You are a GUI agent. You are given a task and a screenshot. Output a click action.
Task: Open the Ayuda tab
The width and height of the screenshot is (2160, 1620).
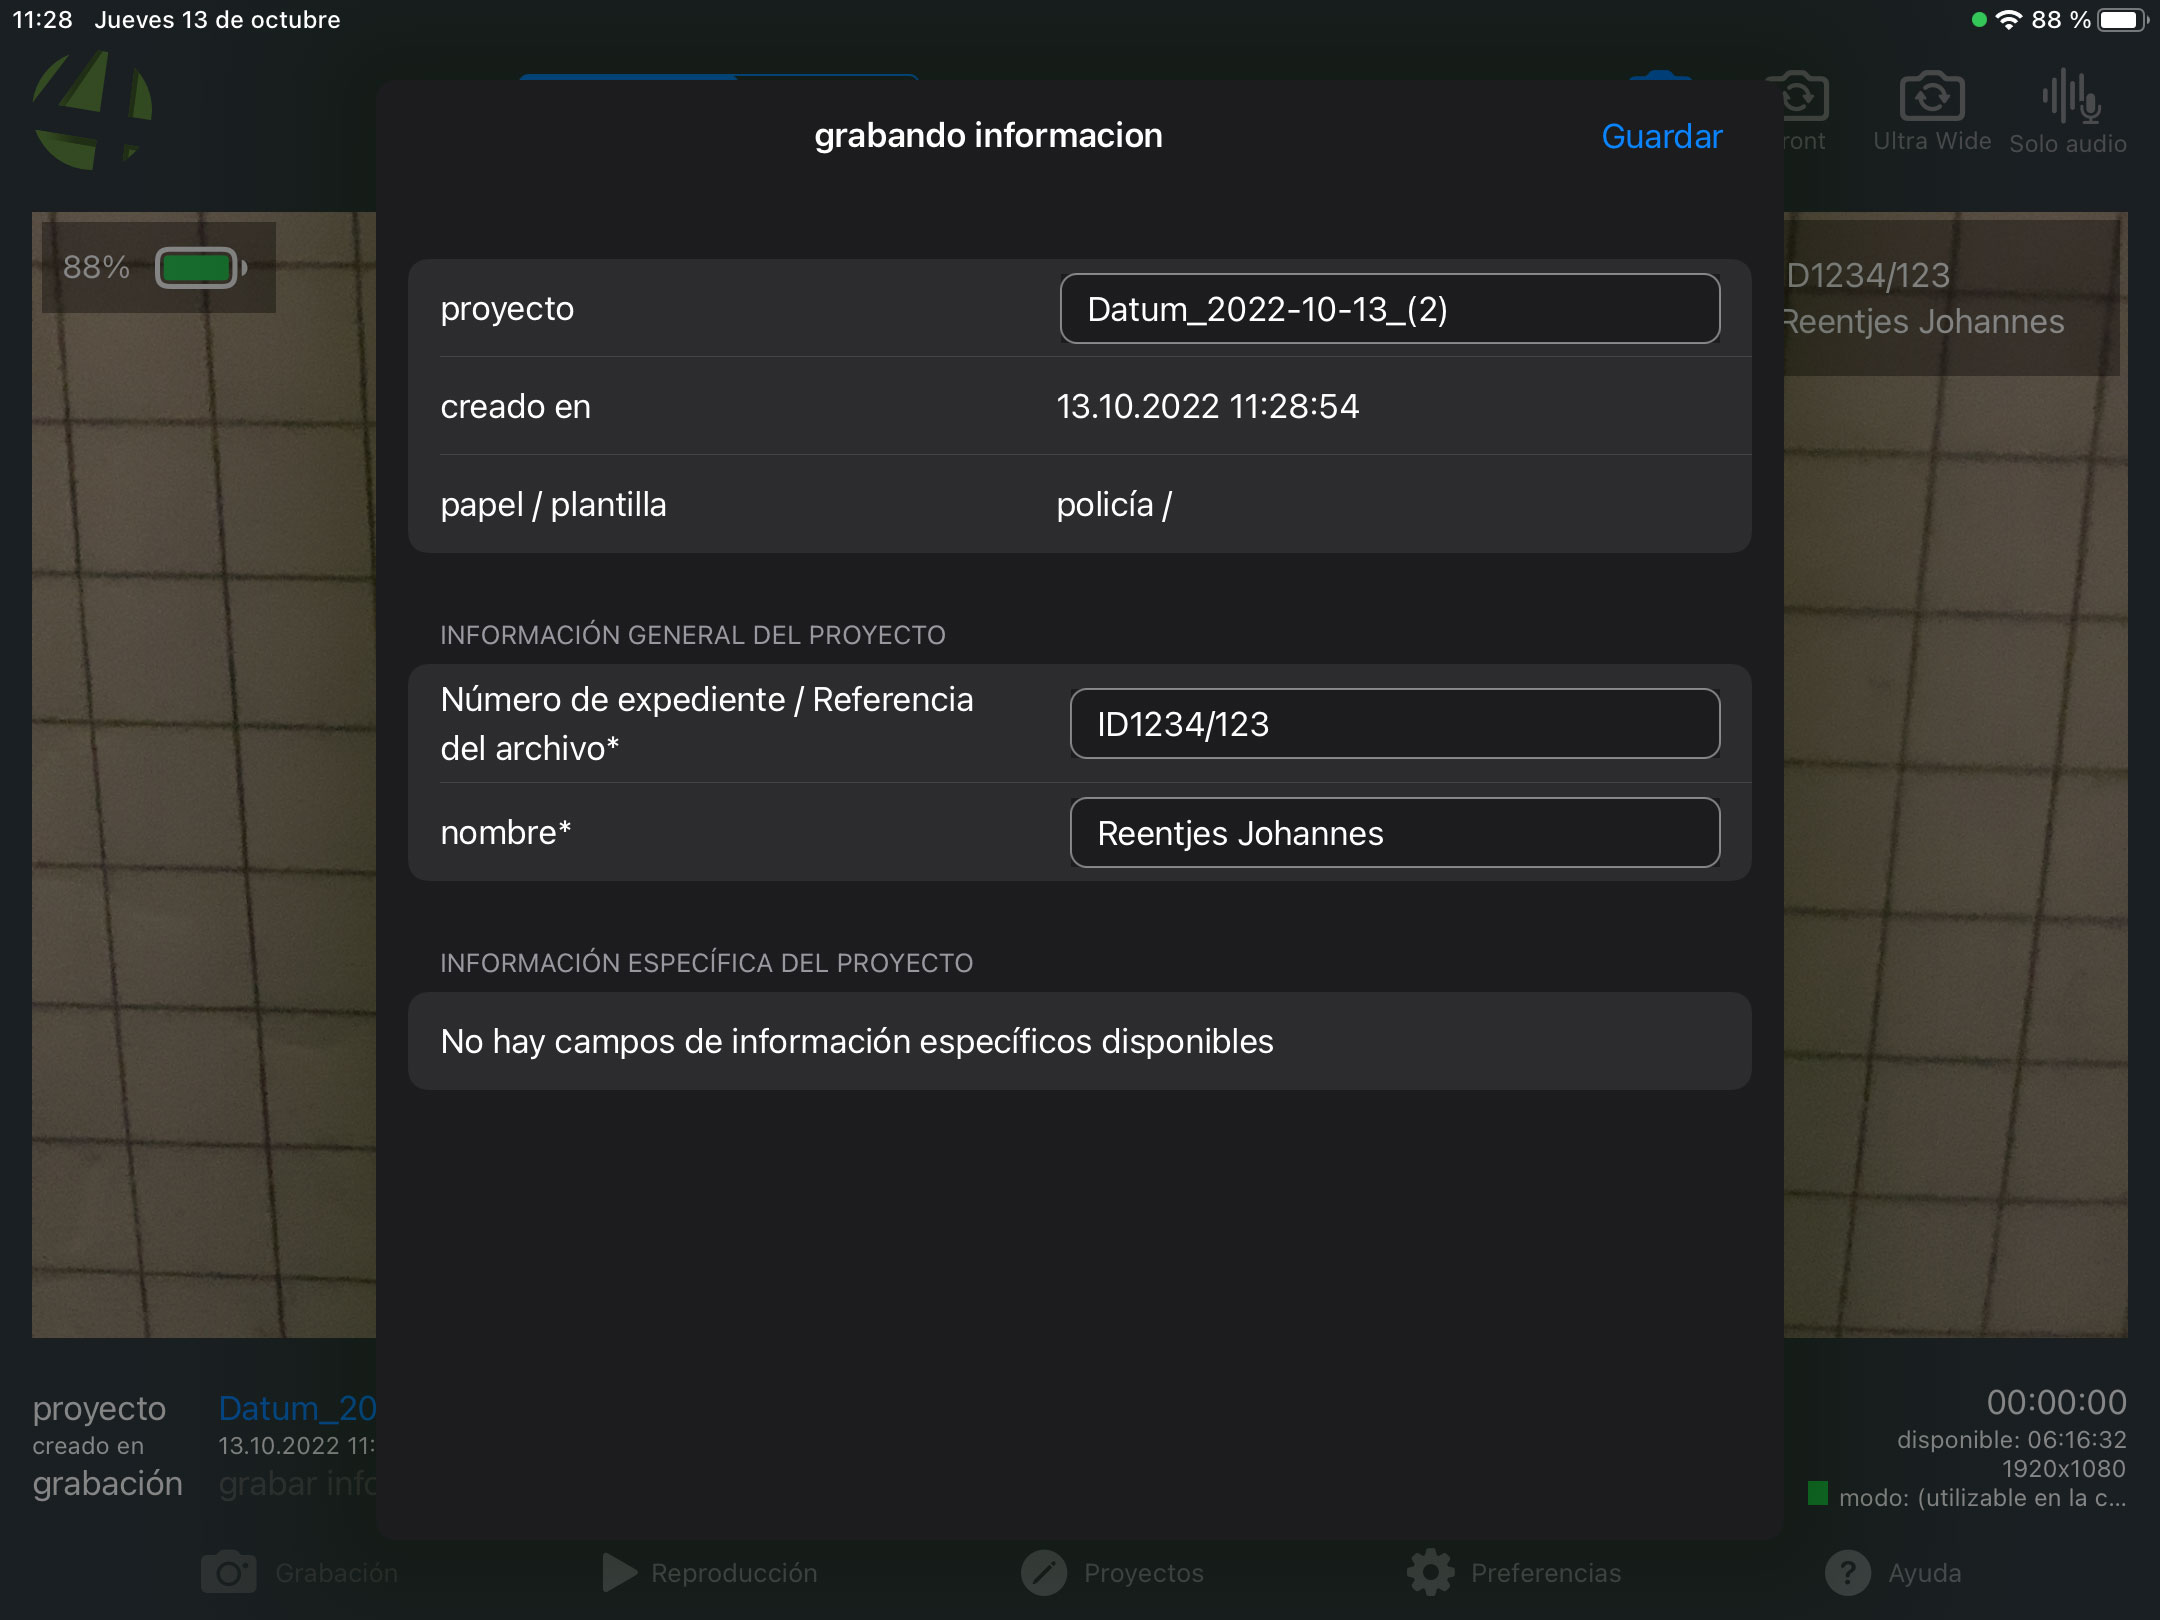point(1892,1573)
